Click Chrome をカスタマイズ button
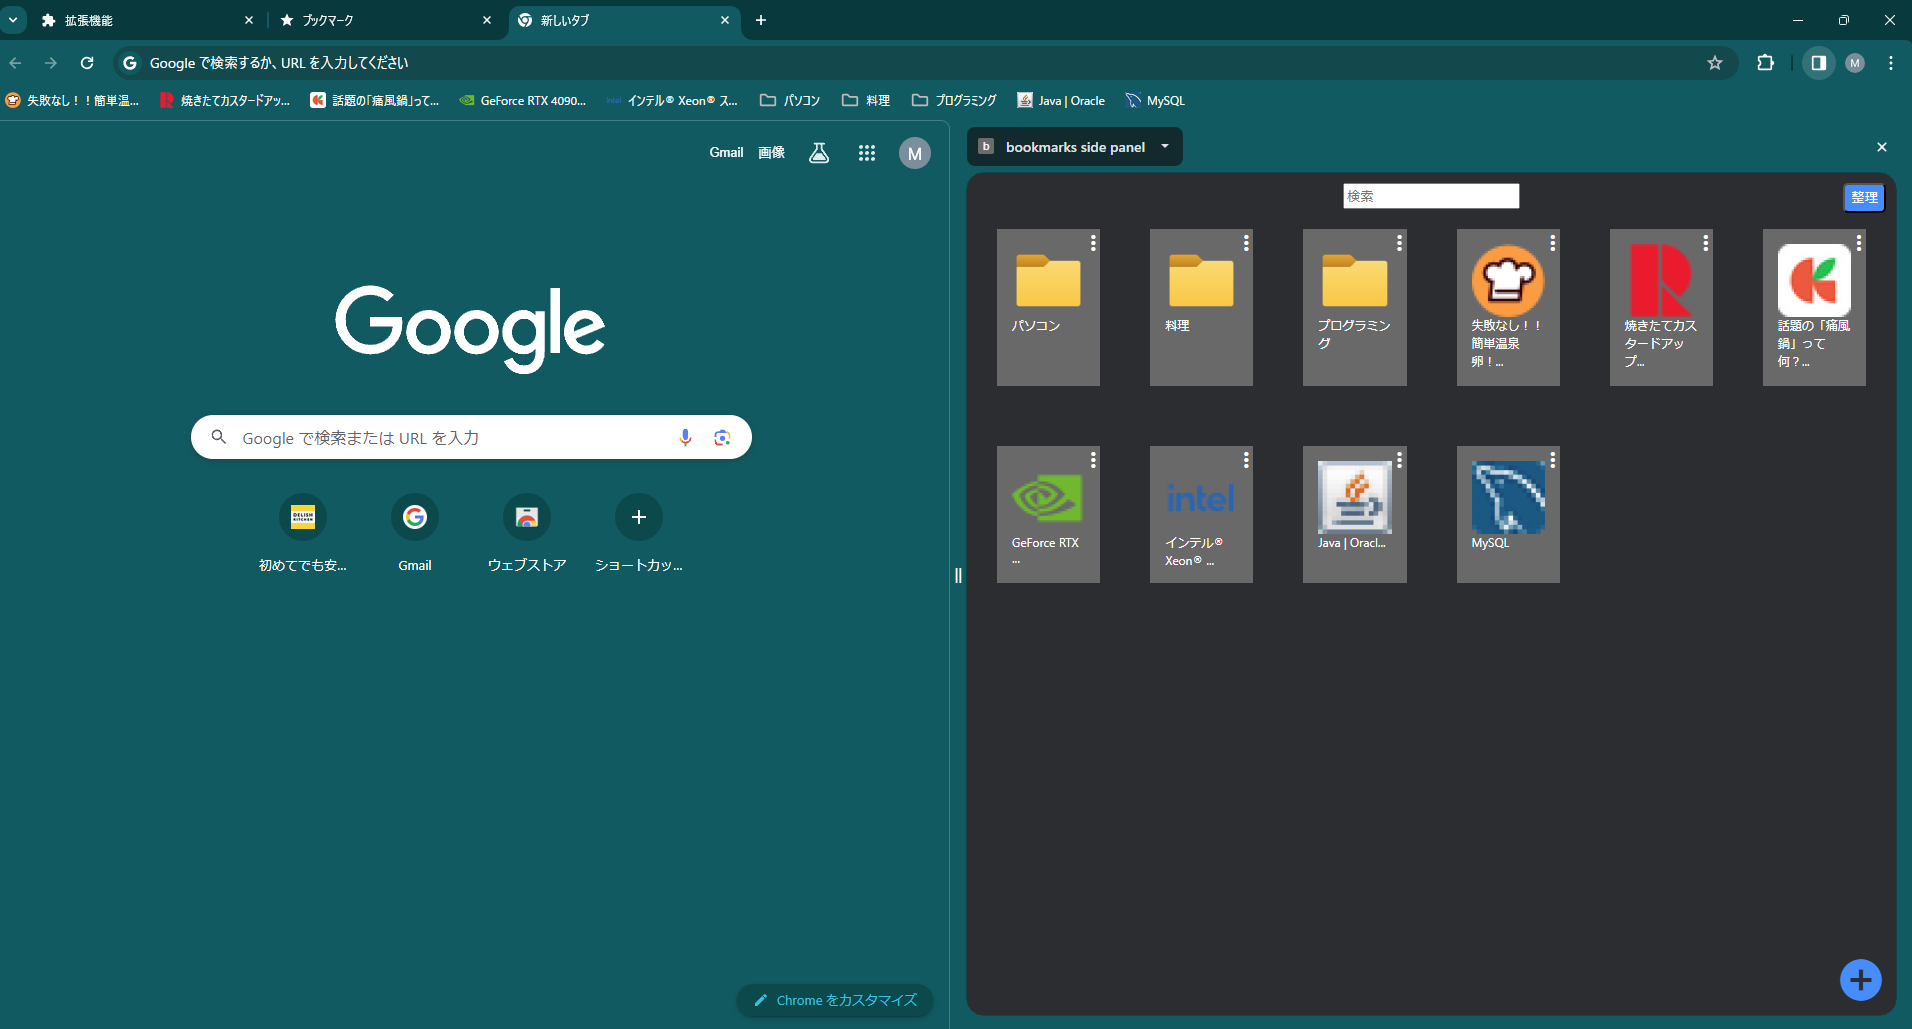This screenshot has height=1029, width=1912. 835,1000
